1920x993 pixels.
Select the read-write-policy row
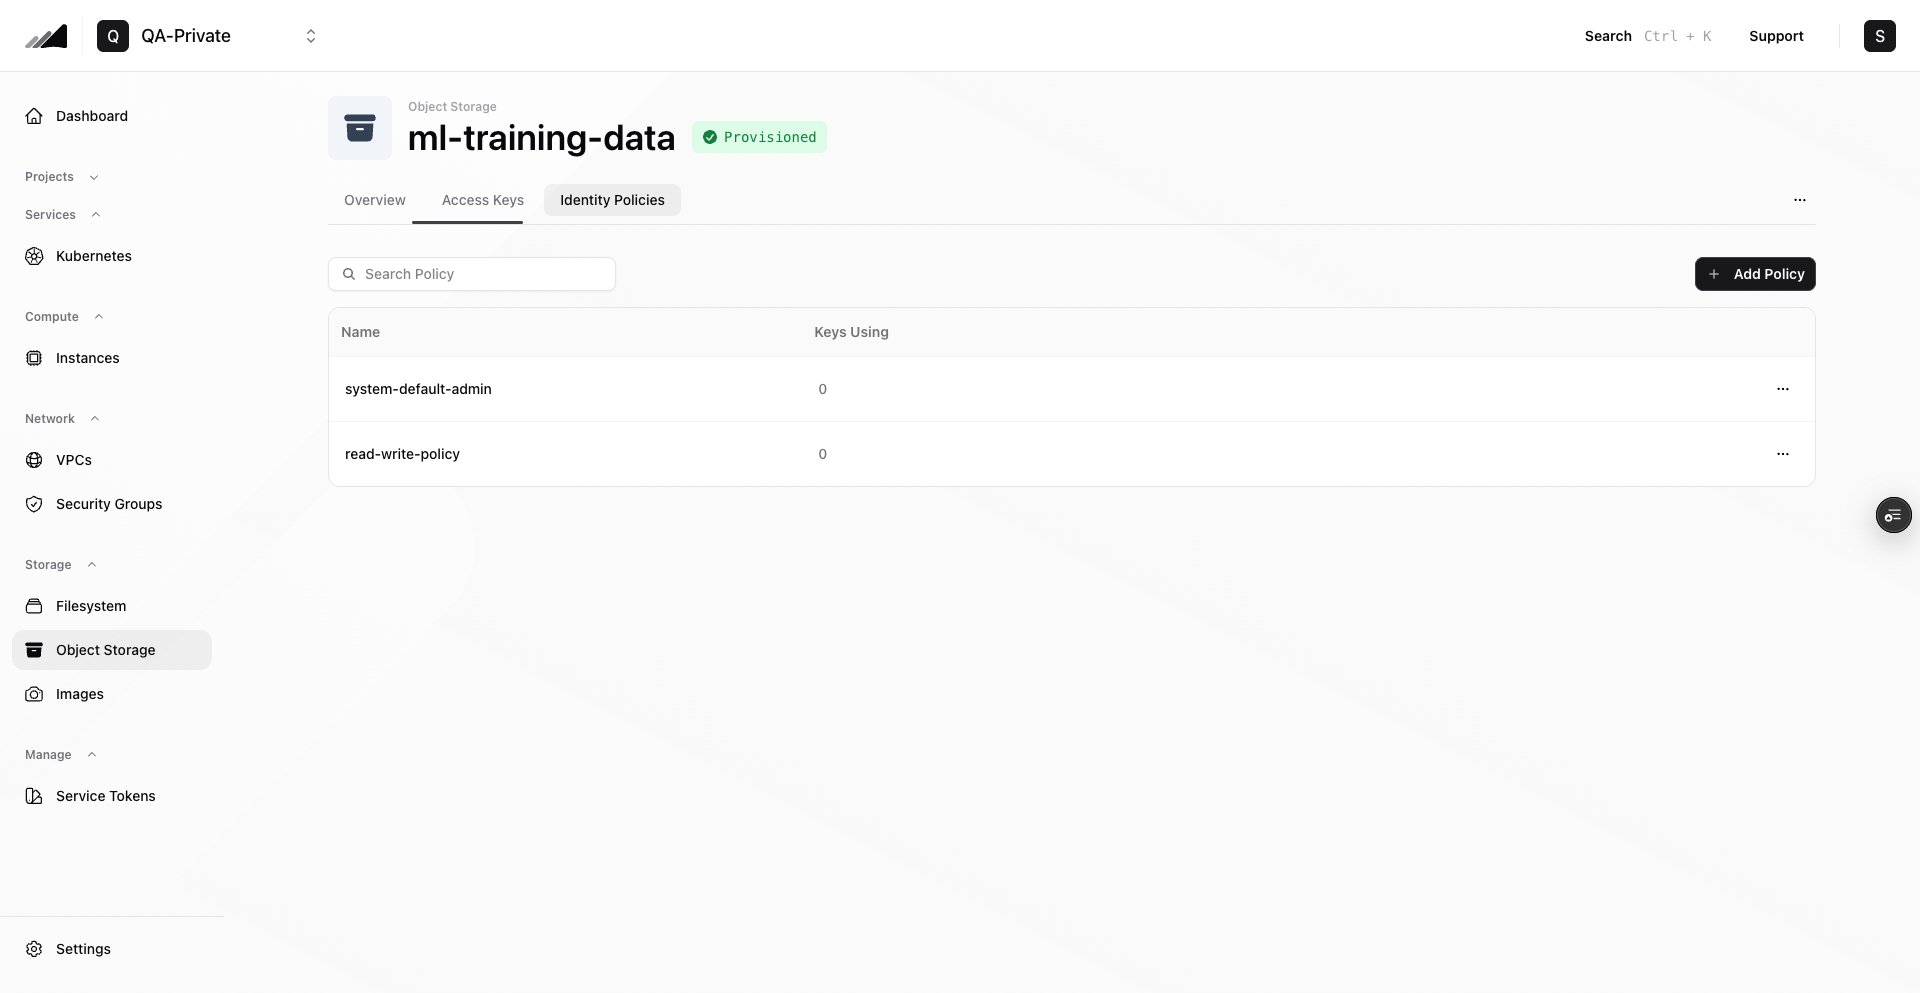(x=1072, y=454)
